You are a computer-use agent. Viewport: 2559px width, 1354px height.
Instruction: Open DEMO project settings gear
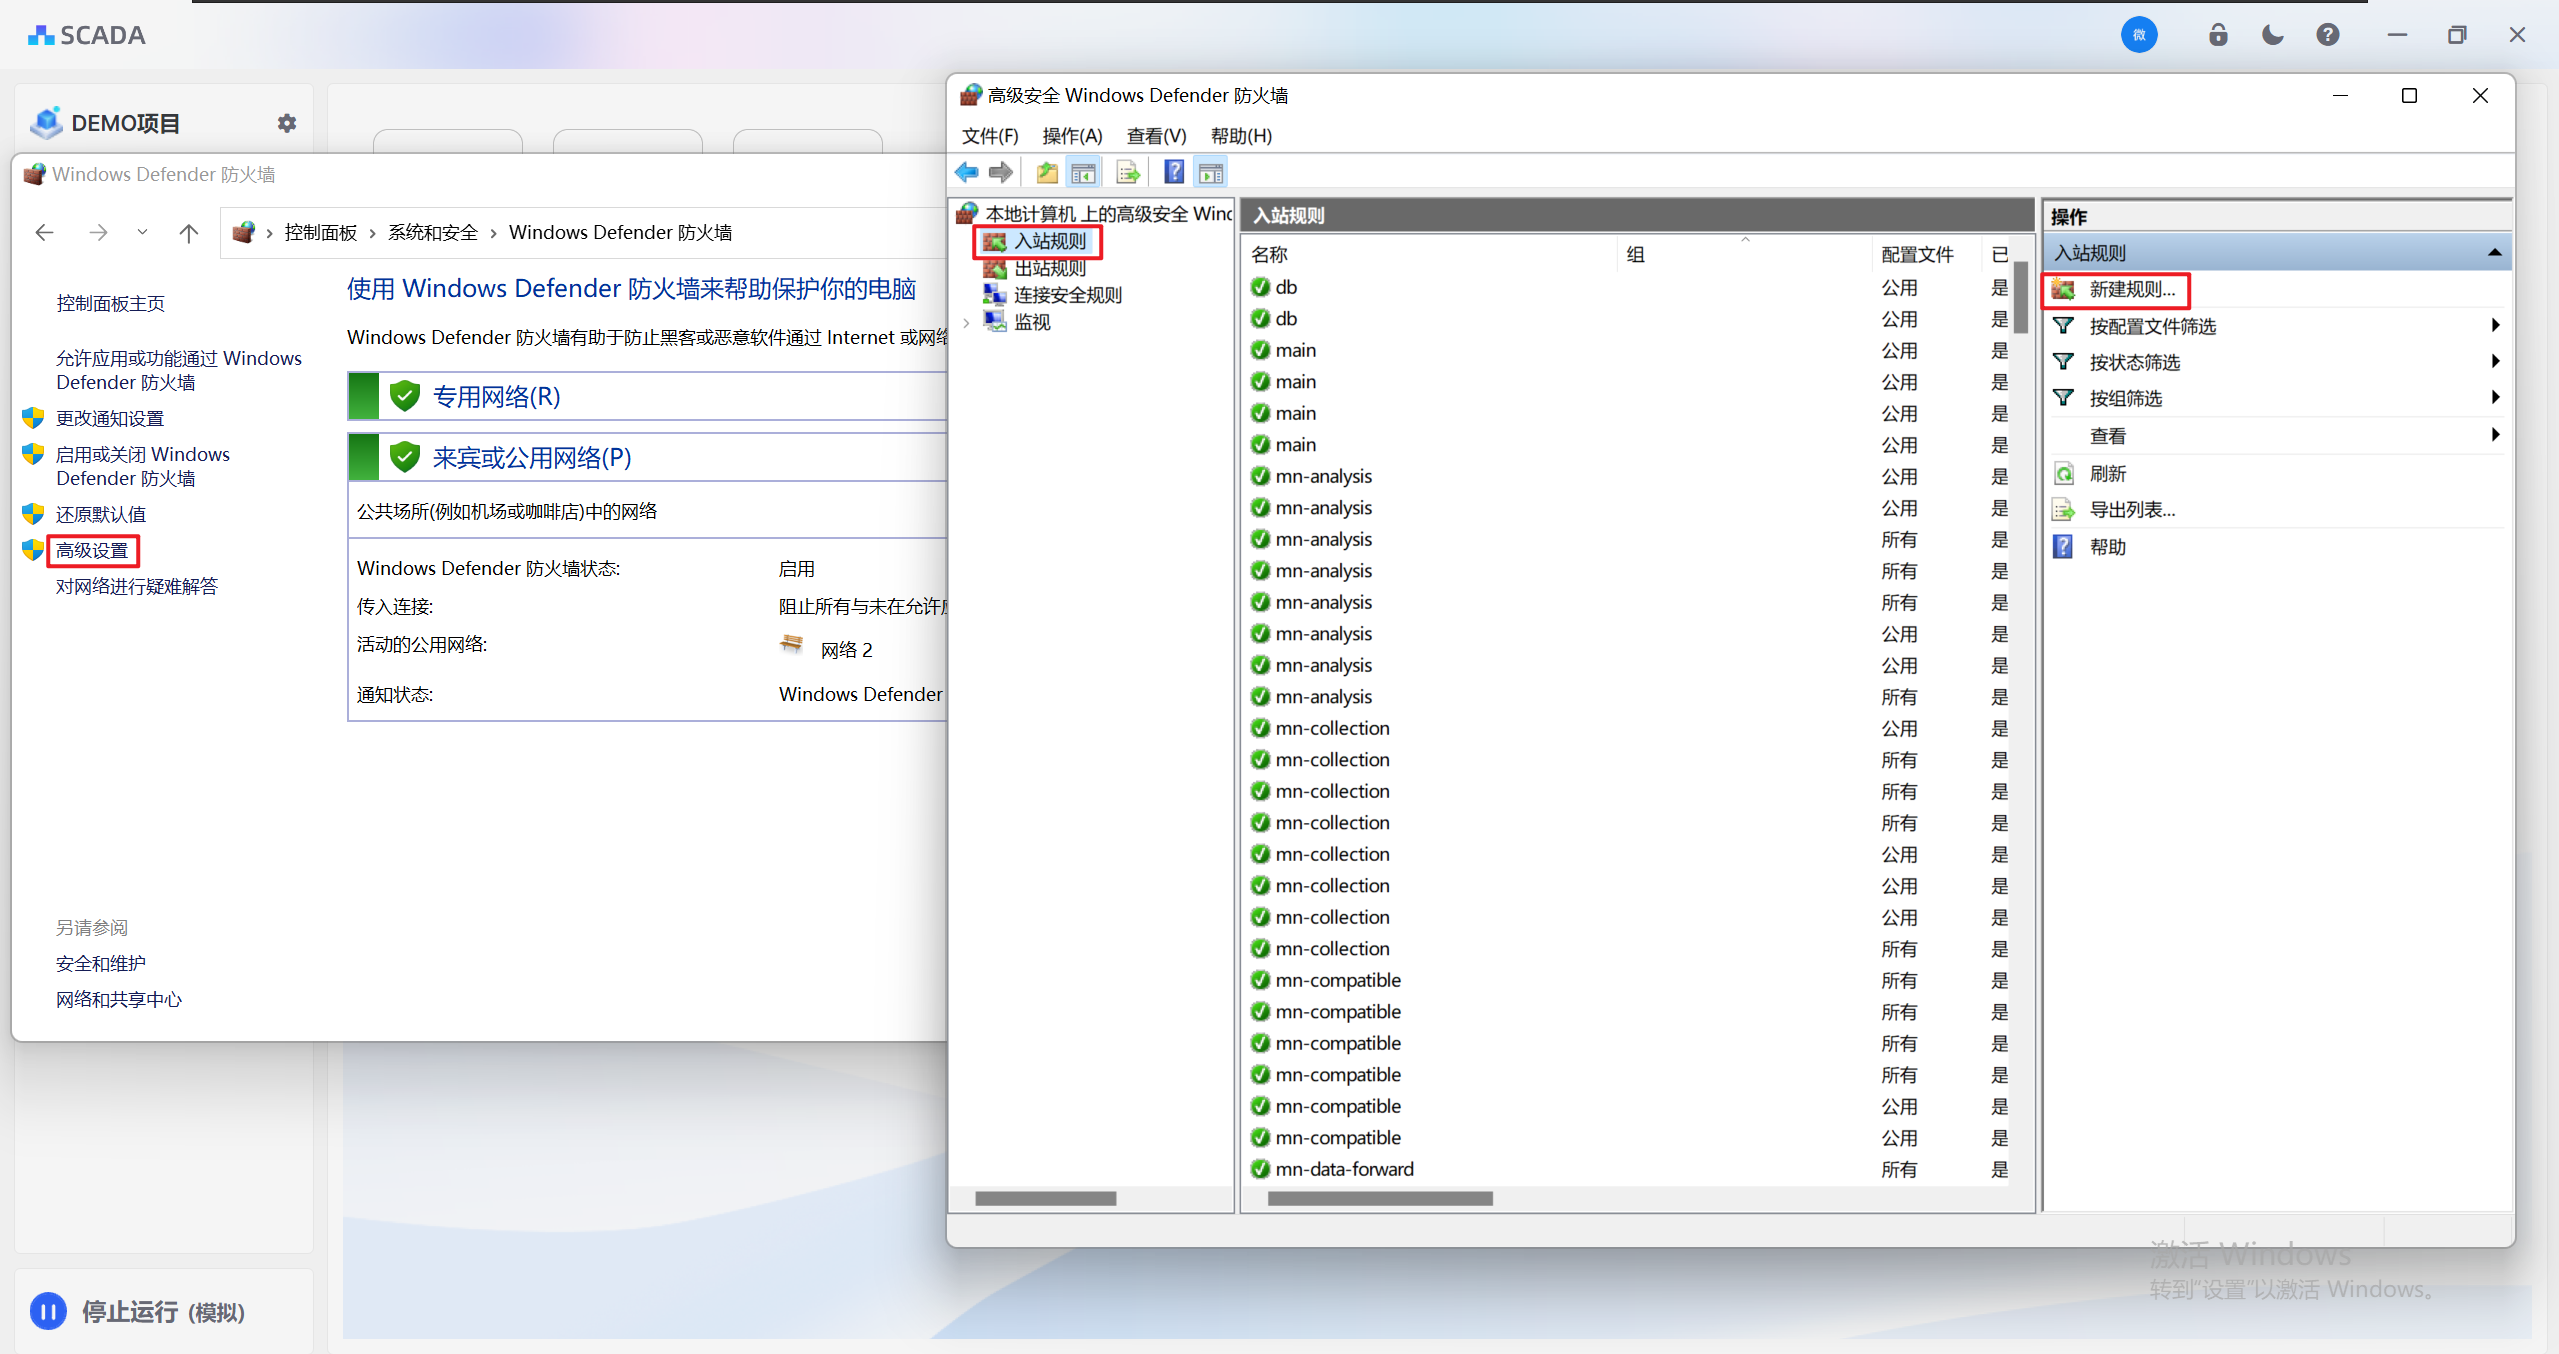(x=287, y=123)
